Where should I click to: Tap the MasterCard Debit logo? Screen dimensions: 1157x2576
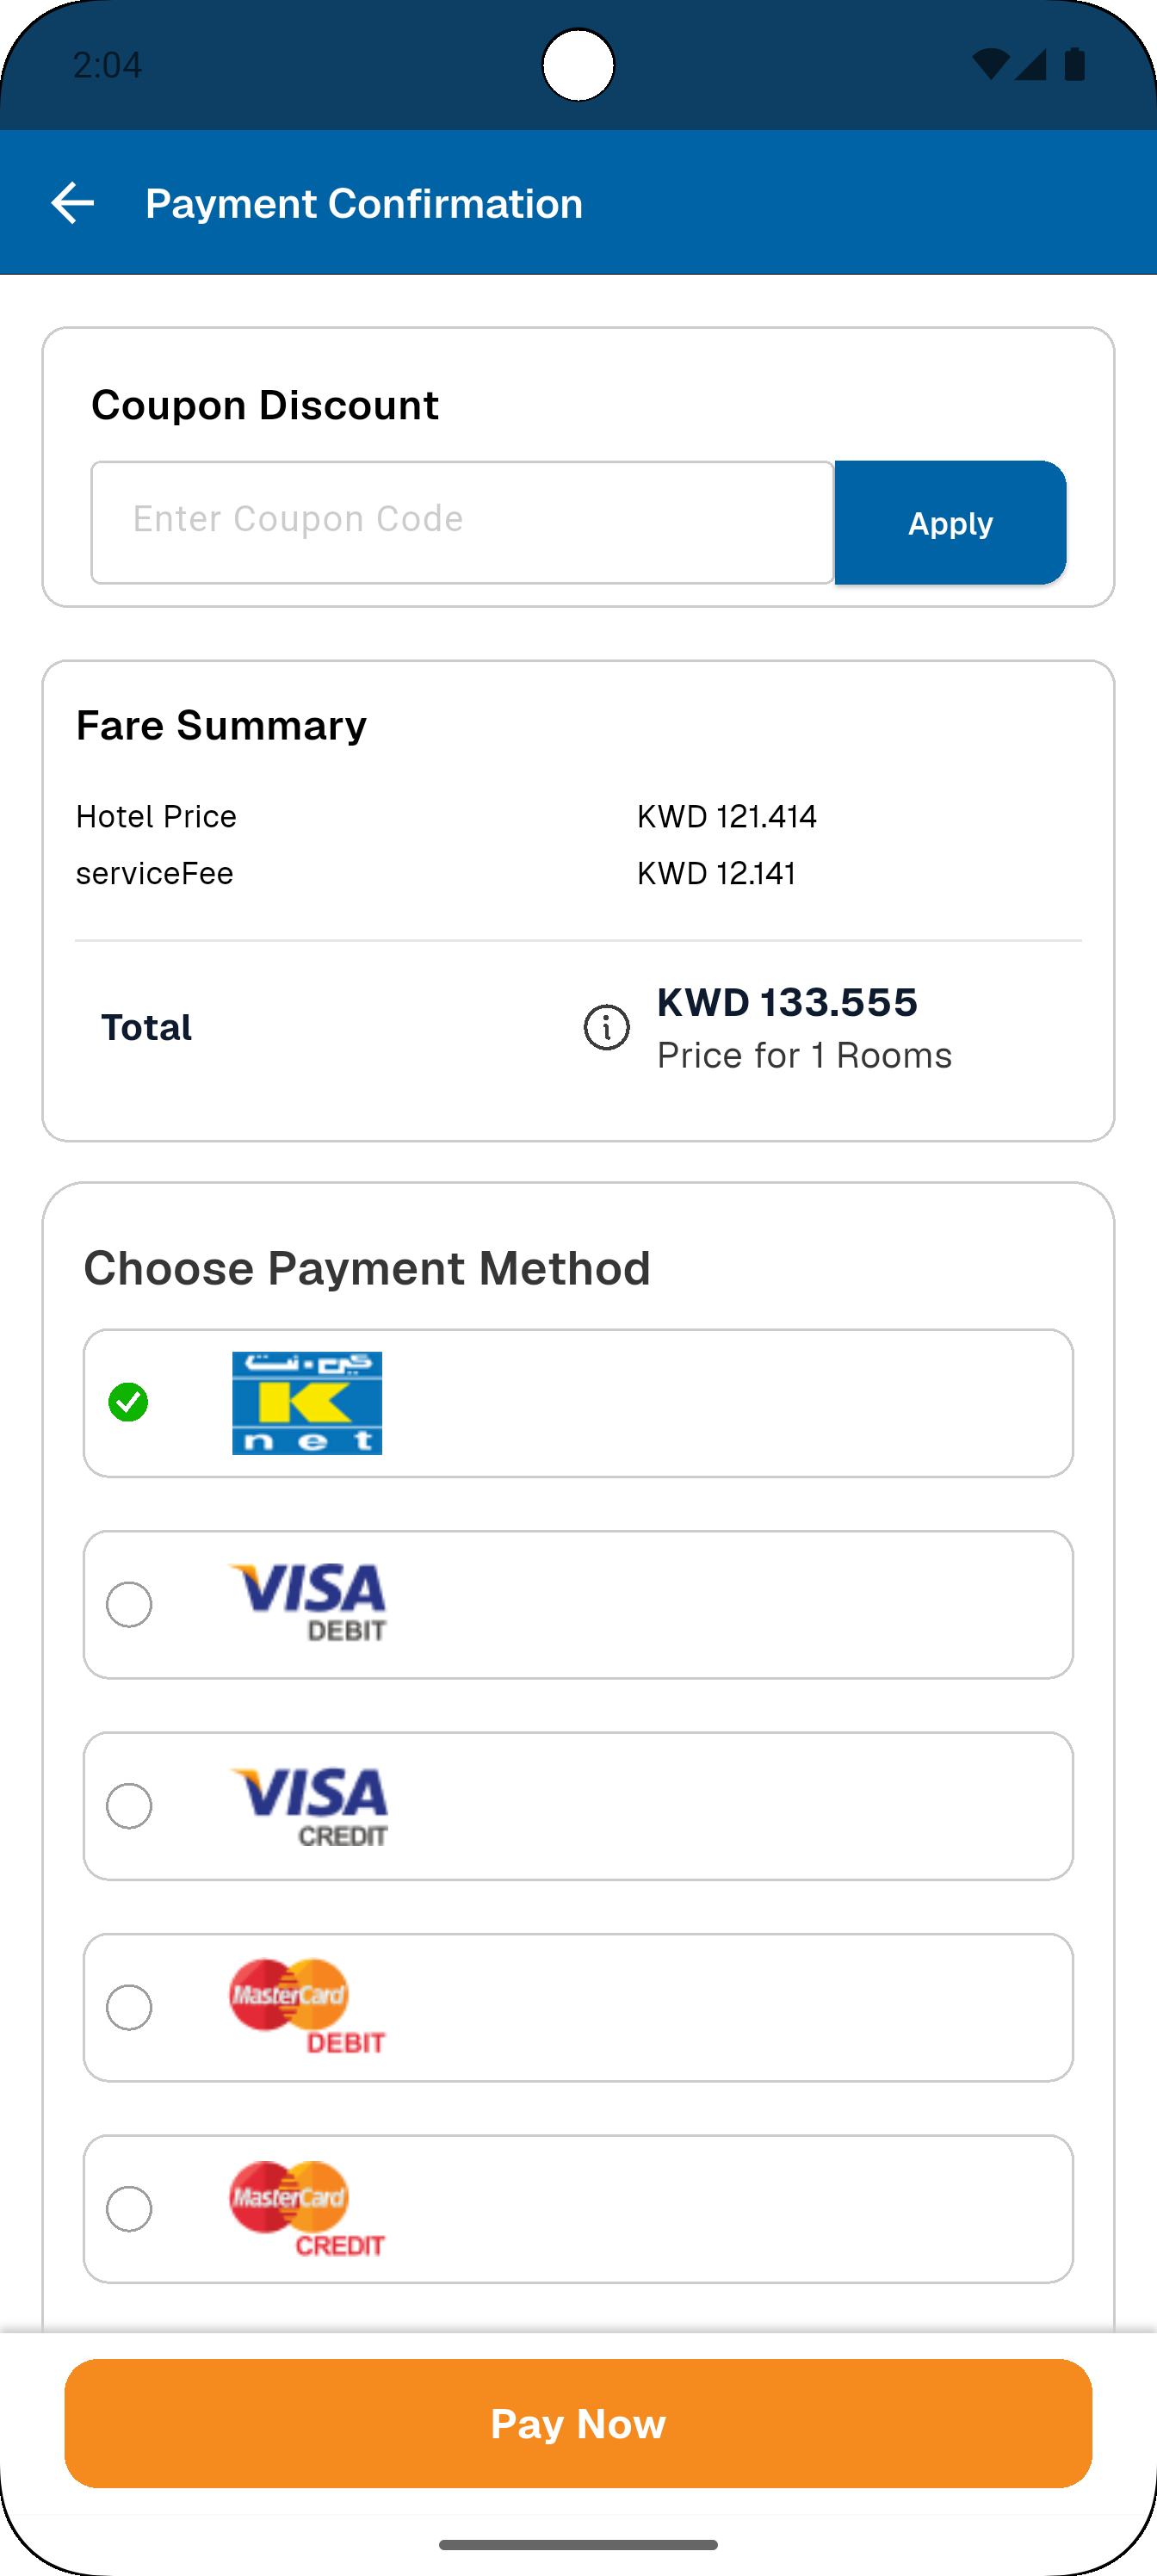click(307, 2006)
